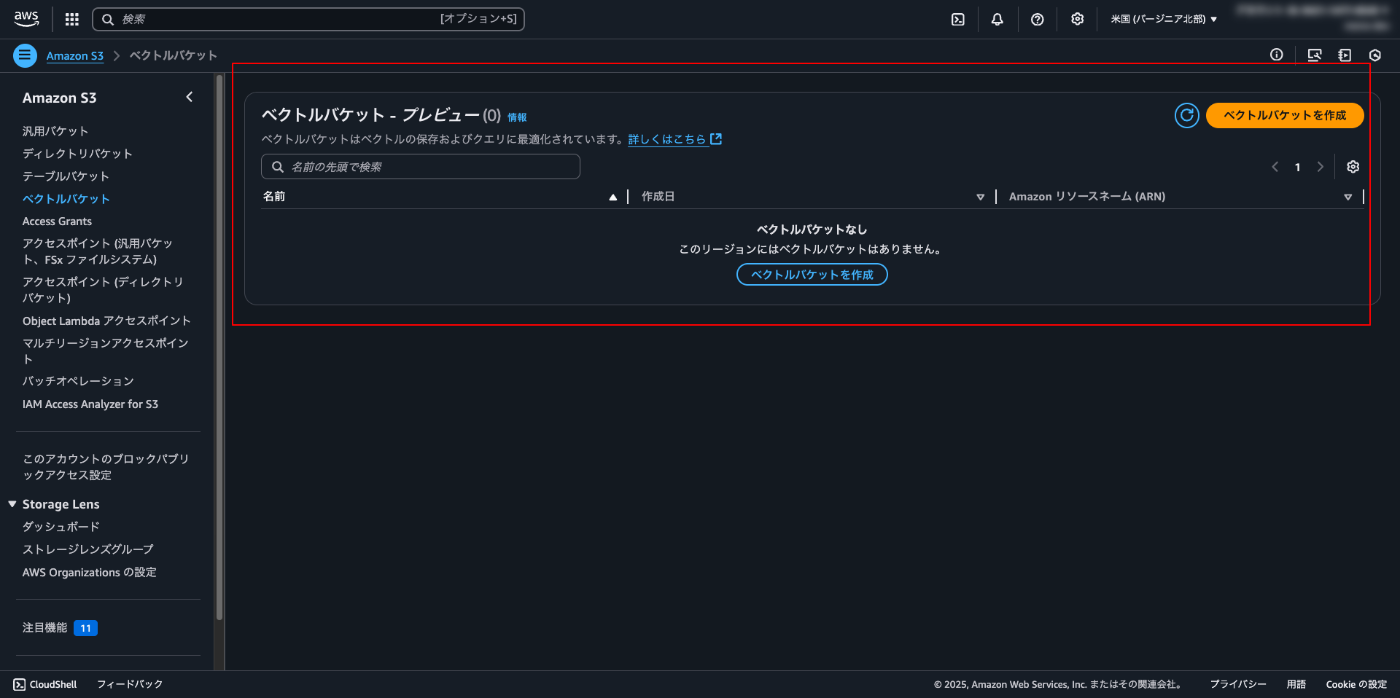Open 用語 footer link
This screenshot has height=698, width=1400.
[x=1296, y=684]
